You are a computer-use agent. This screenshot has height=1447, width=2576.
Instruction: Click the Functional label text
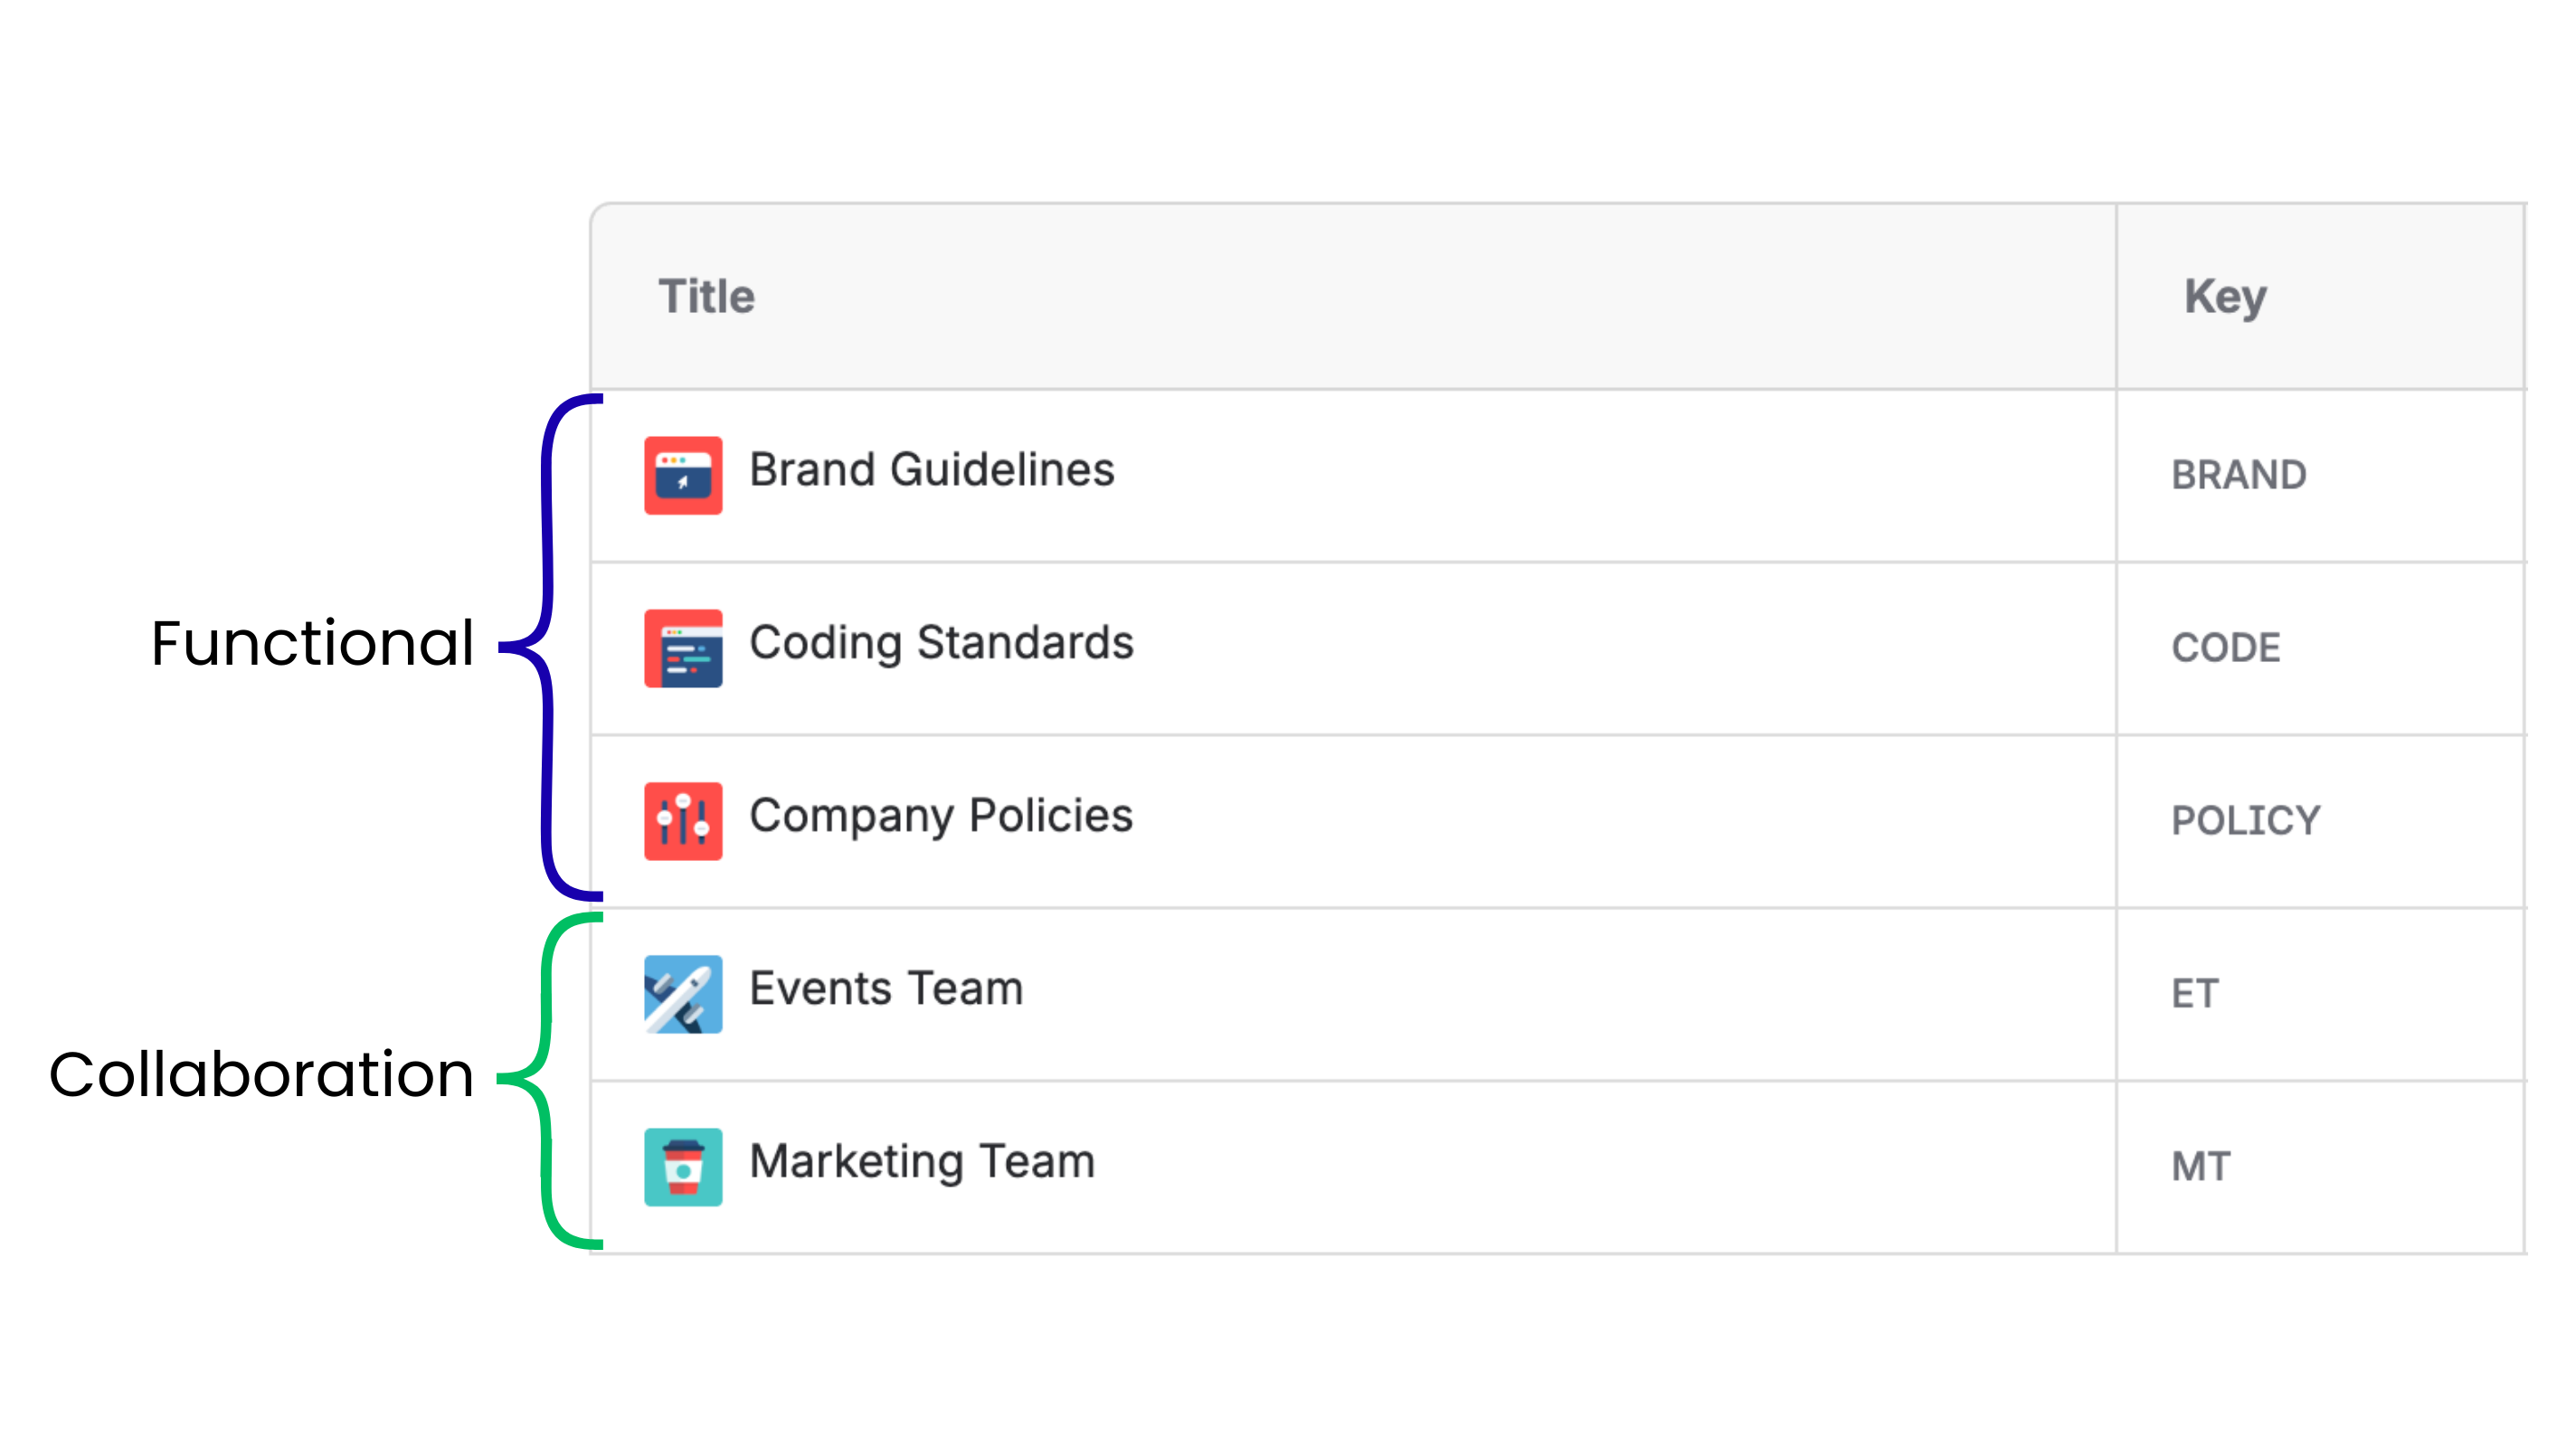coord(312,642)
